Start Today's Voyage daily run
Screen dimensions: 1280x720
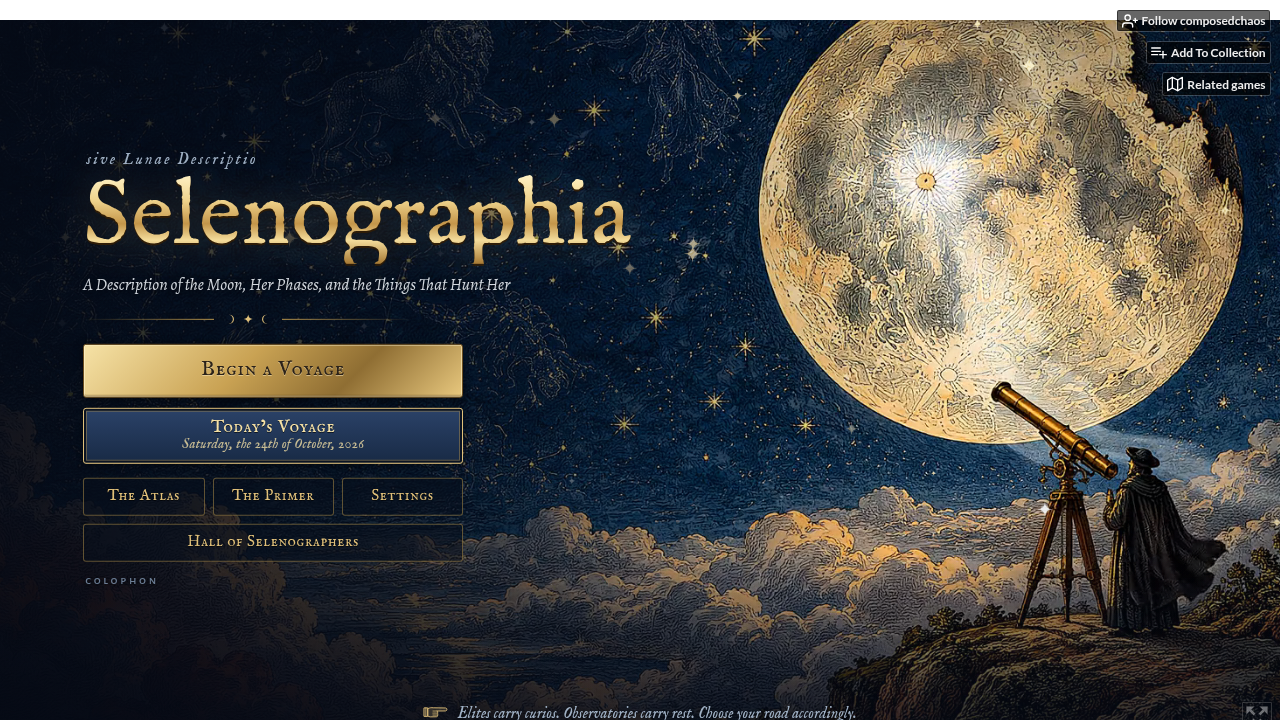click(273, 435)
